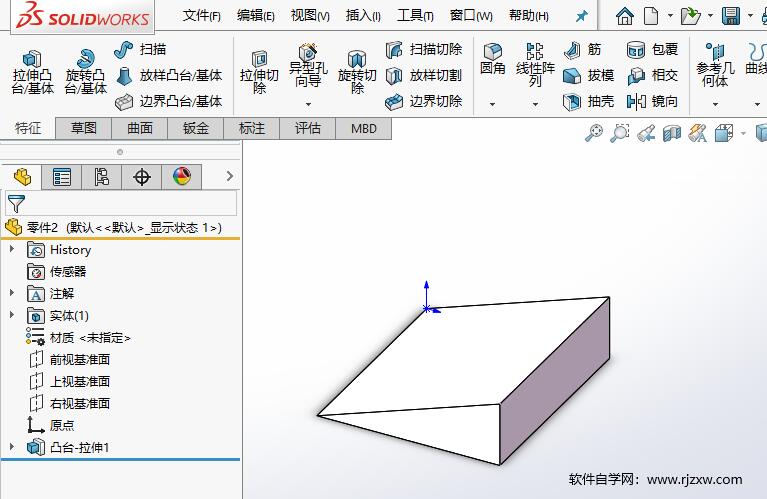The height and width of the screenshot is (499, 767).
Task: Click the feature tree filter field
Action: [121, 203]
